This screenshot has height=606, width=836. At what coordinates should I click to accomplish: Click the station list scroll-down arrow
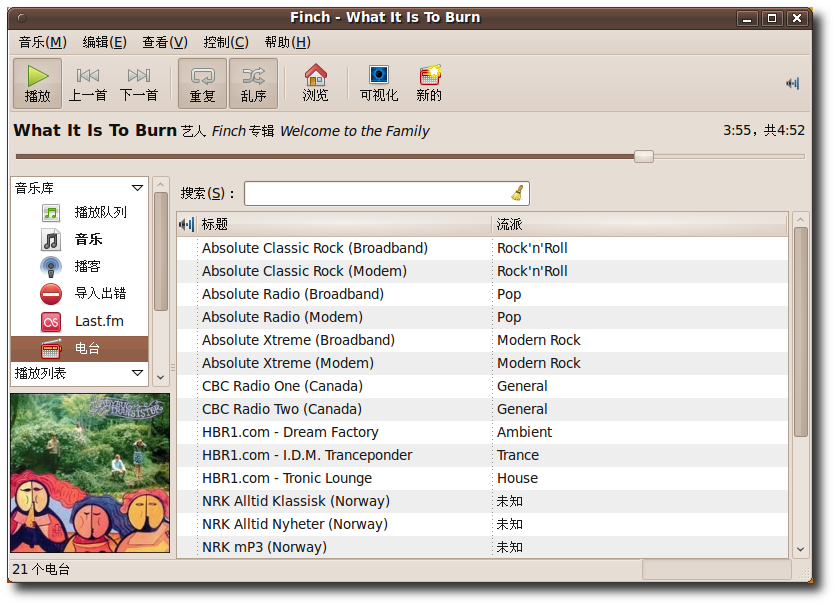pos(800,550)
